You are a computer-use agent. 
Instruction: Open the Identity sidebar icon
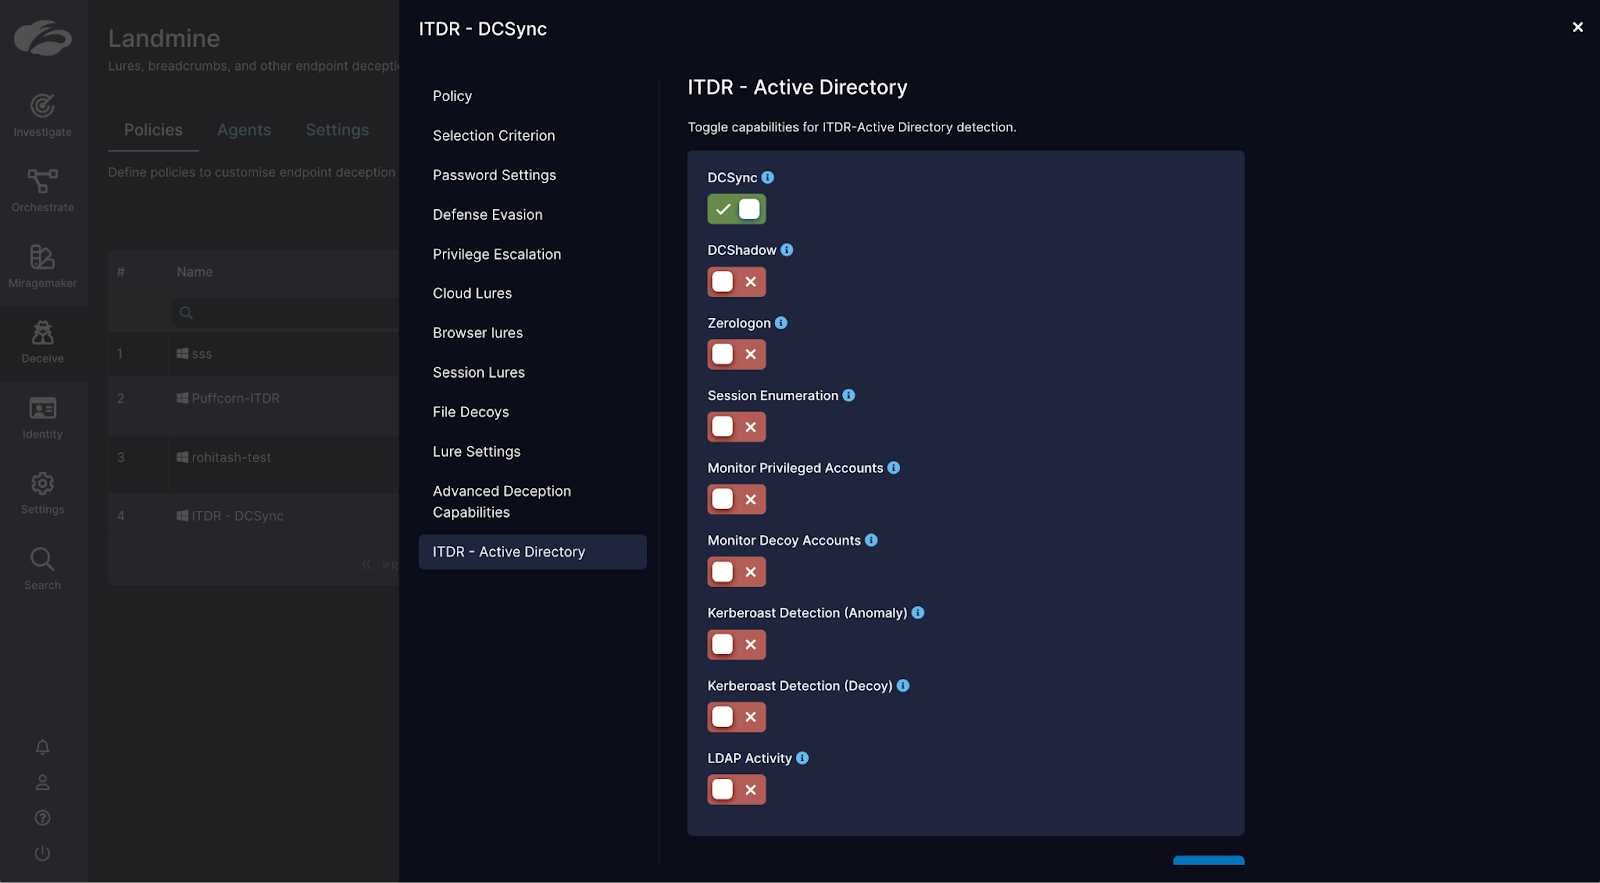click(42, 409)
